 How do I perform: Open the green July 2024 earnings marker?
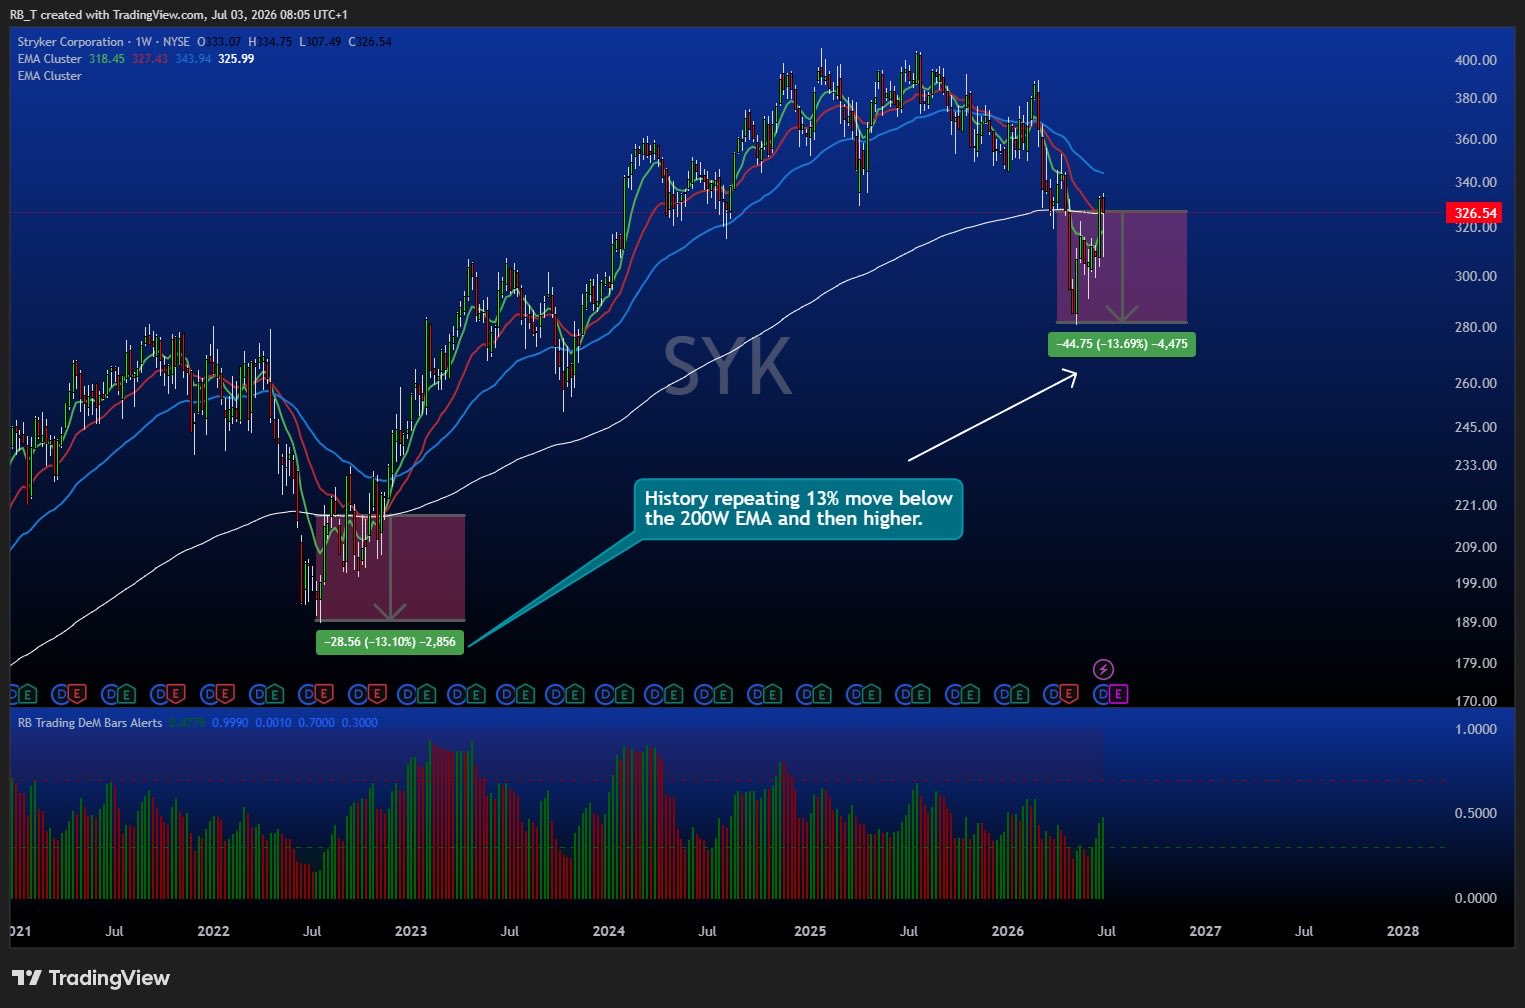click(722, 693)
